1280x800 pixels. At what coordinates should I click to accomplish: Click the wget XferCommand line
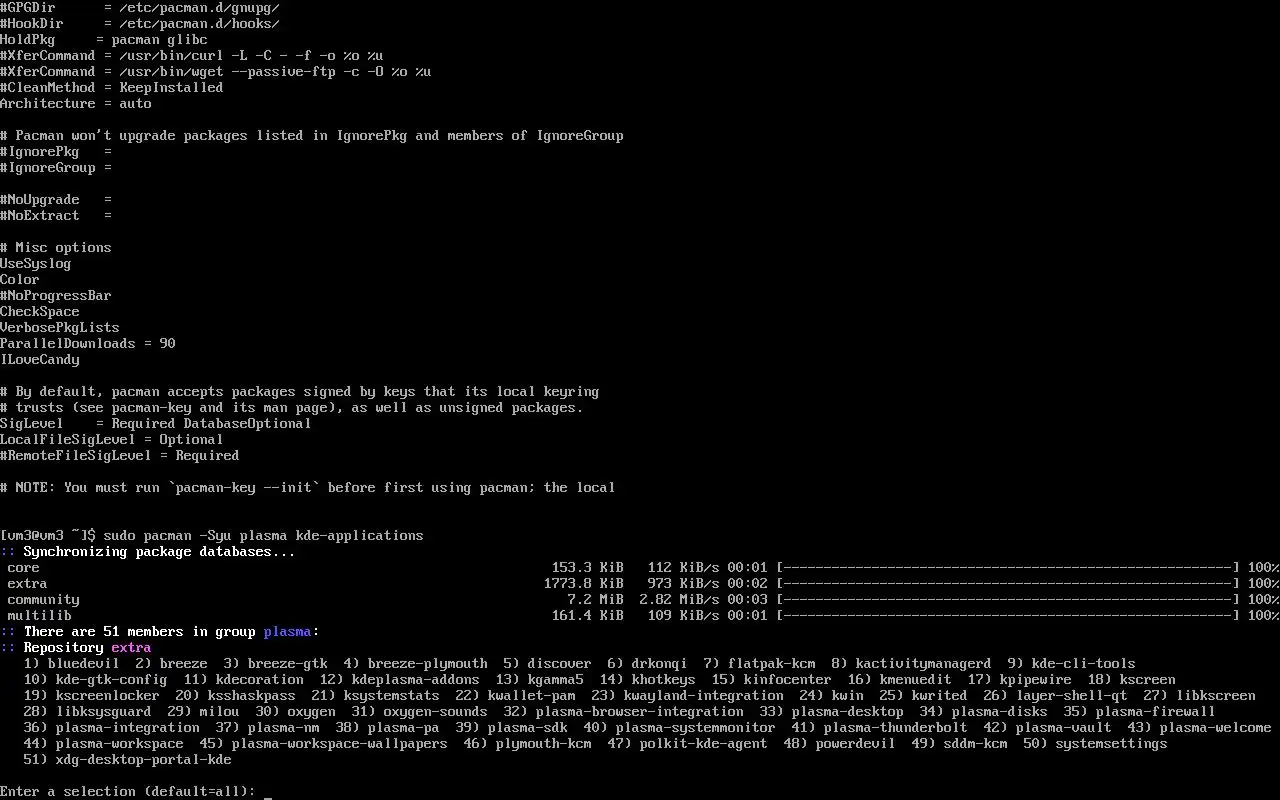[216, 72]
